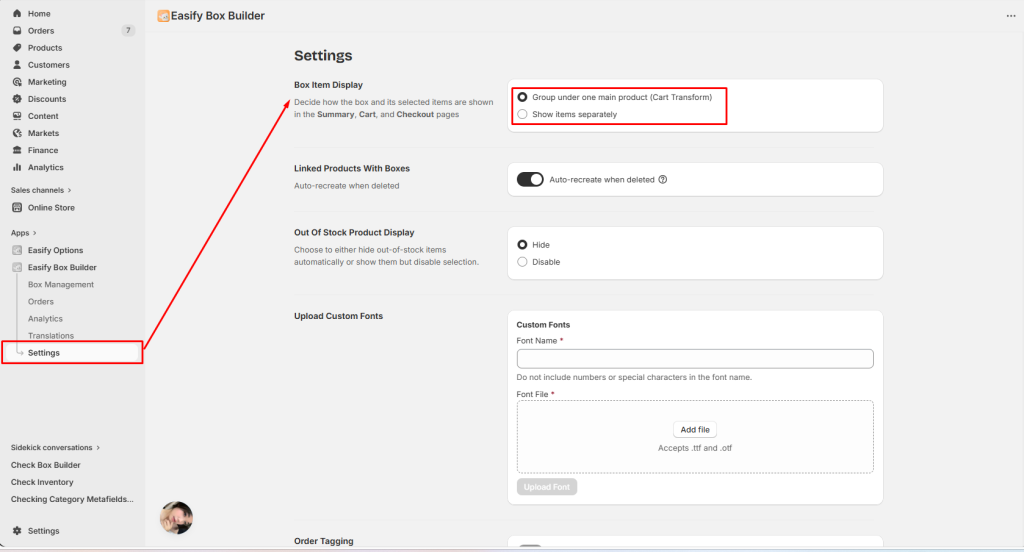The image size is (1024, 552).
Task: Select Disable for out-of-stock products
Action: [x=522, y=262]
